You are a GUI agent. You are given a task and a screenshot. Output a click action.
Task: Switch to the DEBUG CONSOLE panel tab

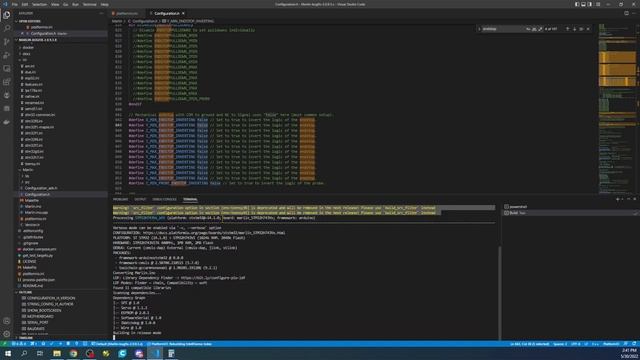(164, 199)
